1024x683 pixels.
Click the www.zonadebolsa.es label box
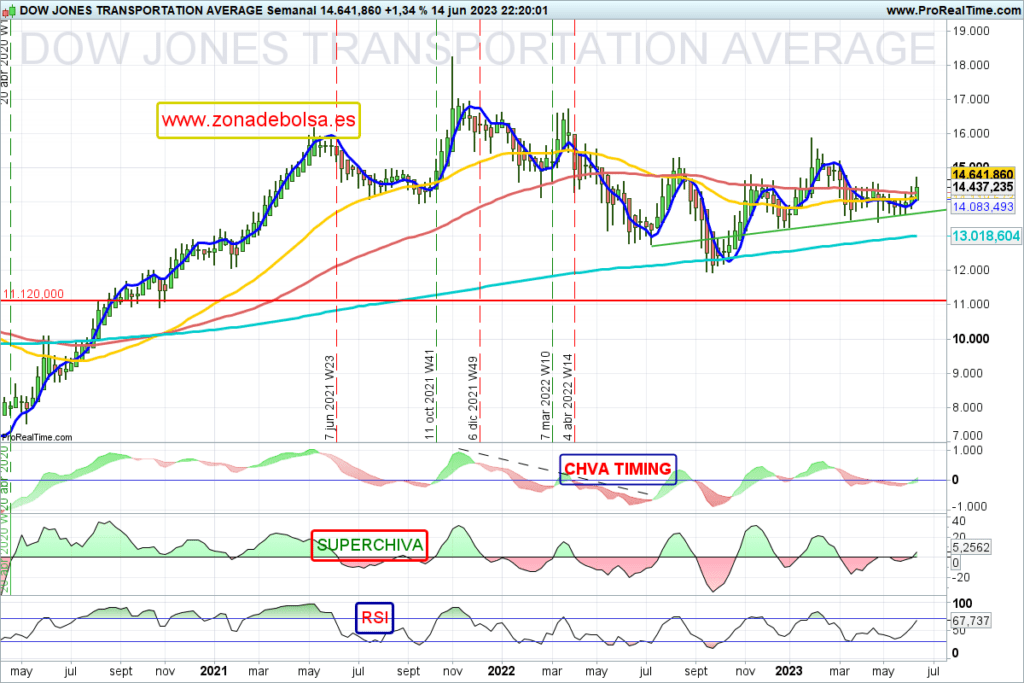pyautogui.click(x=259, y=120)
